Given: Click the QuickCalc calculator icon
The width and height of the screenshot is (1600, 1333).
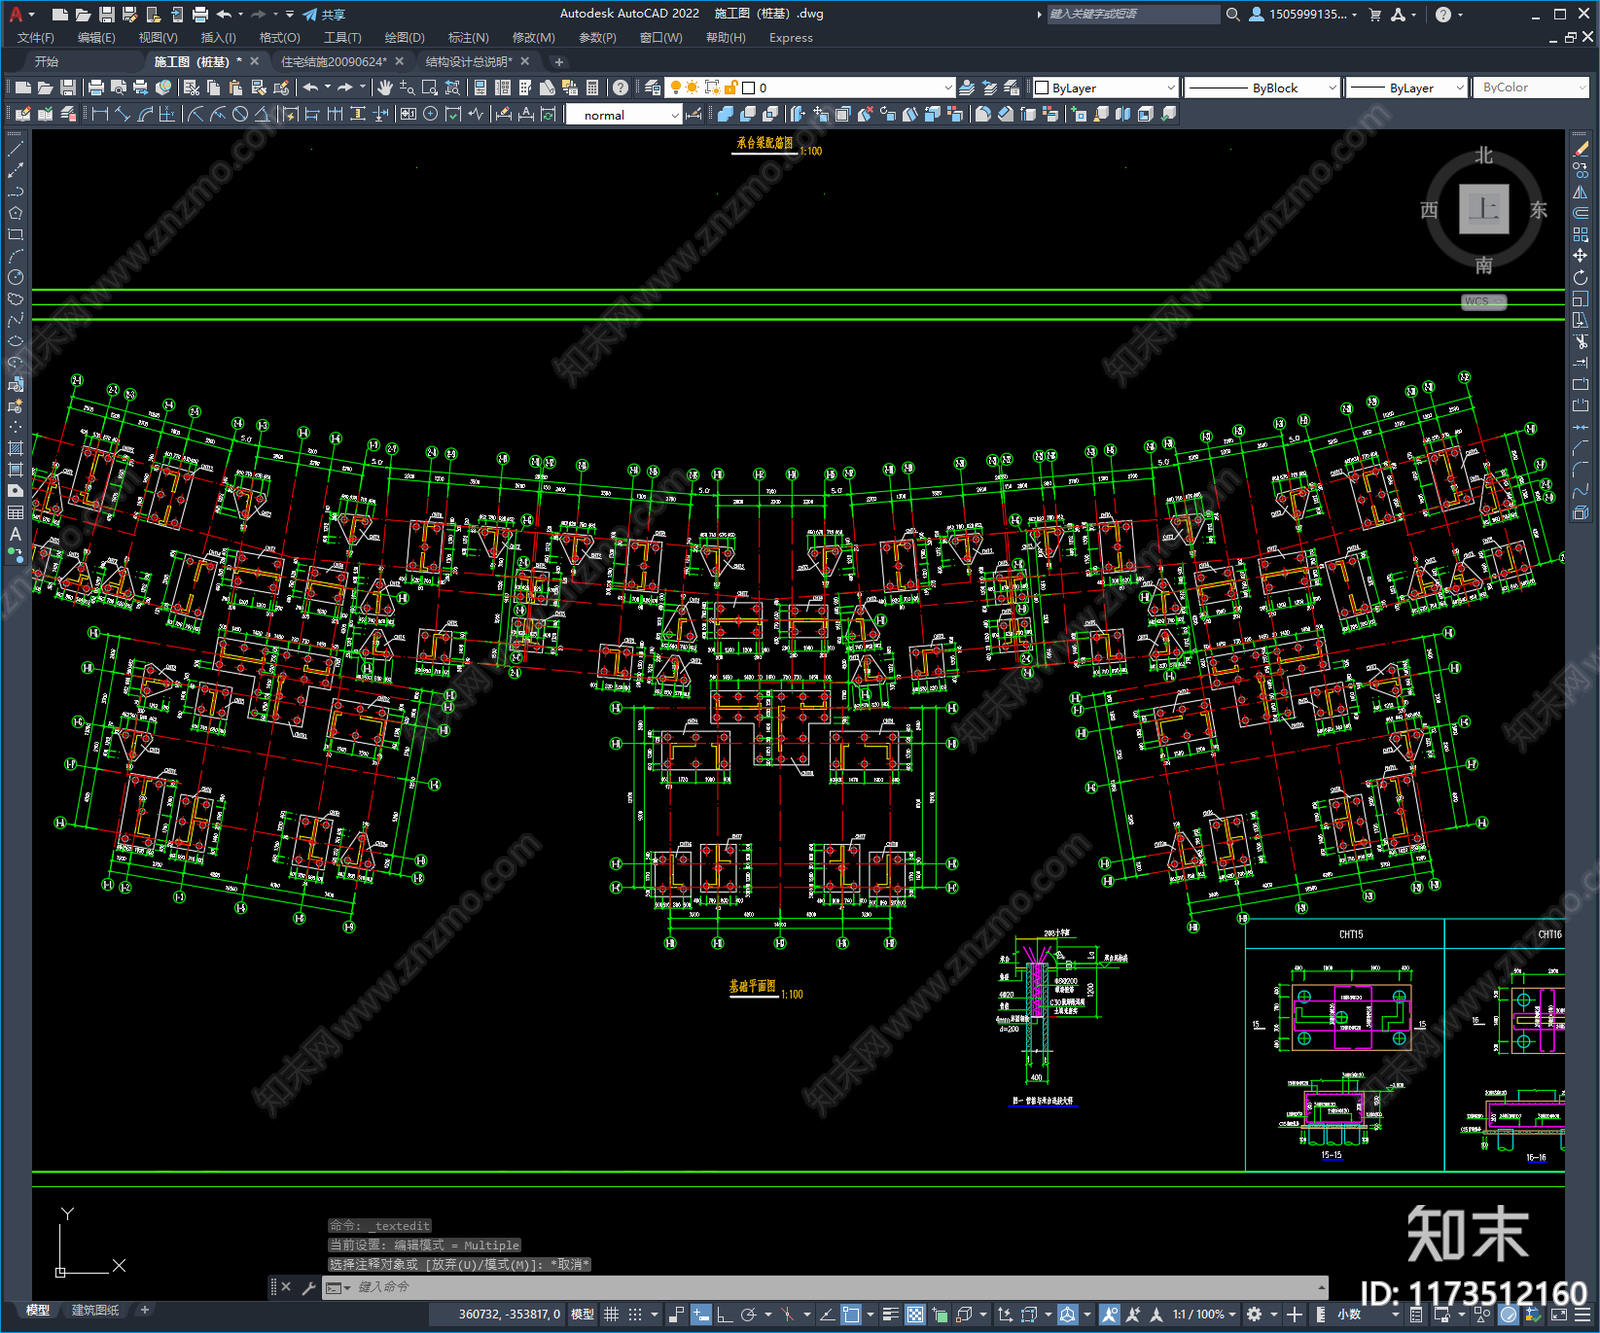Looking at the screenshot, I should [x=592, y=88].
